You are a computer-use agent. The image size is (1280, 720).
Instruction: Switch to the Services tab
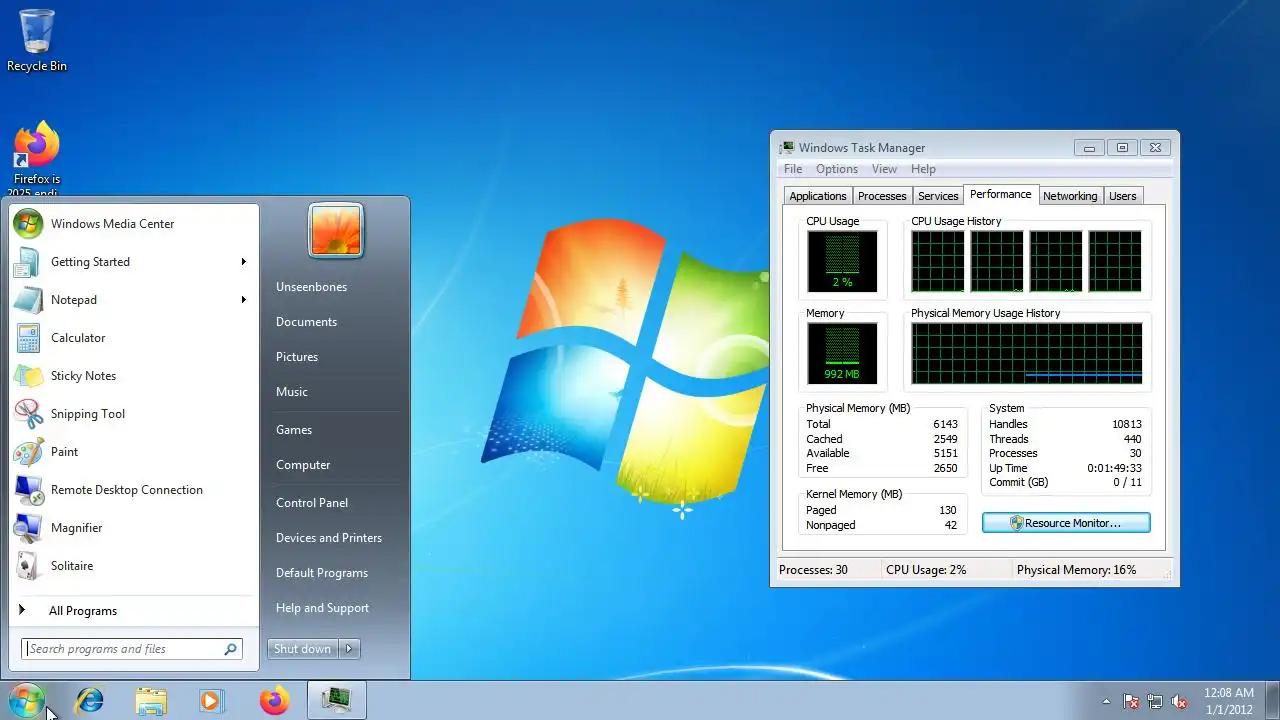click(x=938, y=196)
